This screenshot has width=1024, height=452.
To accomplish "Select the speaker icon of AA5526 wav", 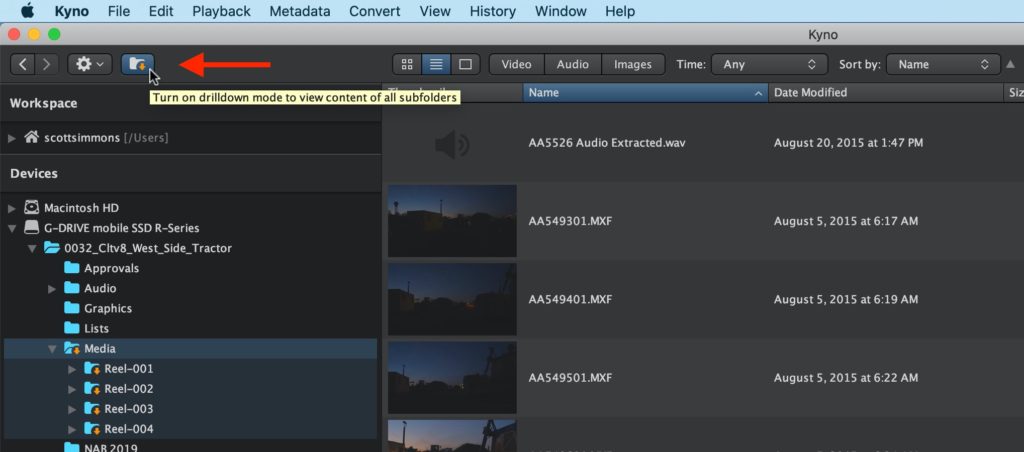I will tap(452, 144).
